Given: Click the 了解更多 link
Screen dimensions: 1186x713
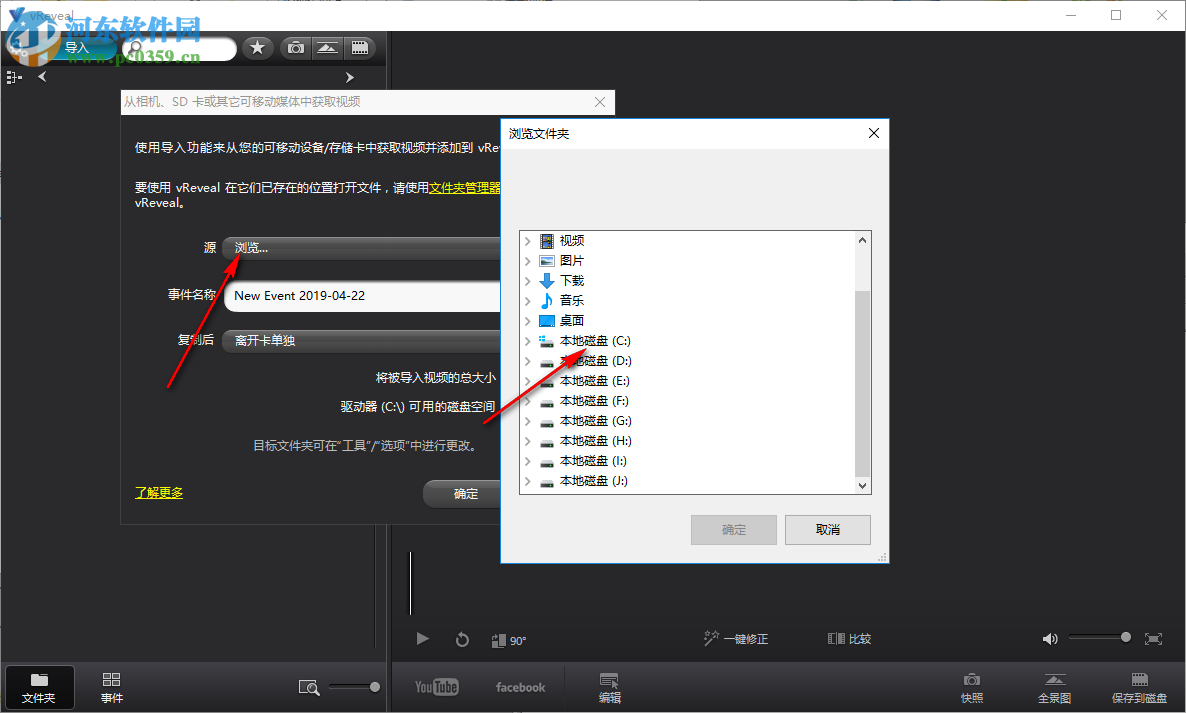Looking at the screenshot, I should click(158, 493).
